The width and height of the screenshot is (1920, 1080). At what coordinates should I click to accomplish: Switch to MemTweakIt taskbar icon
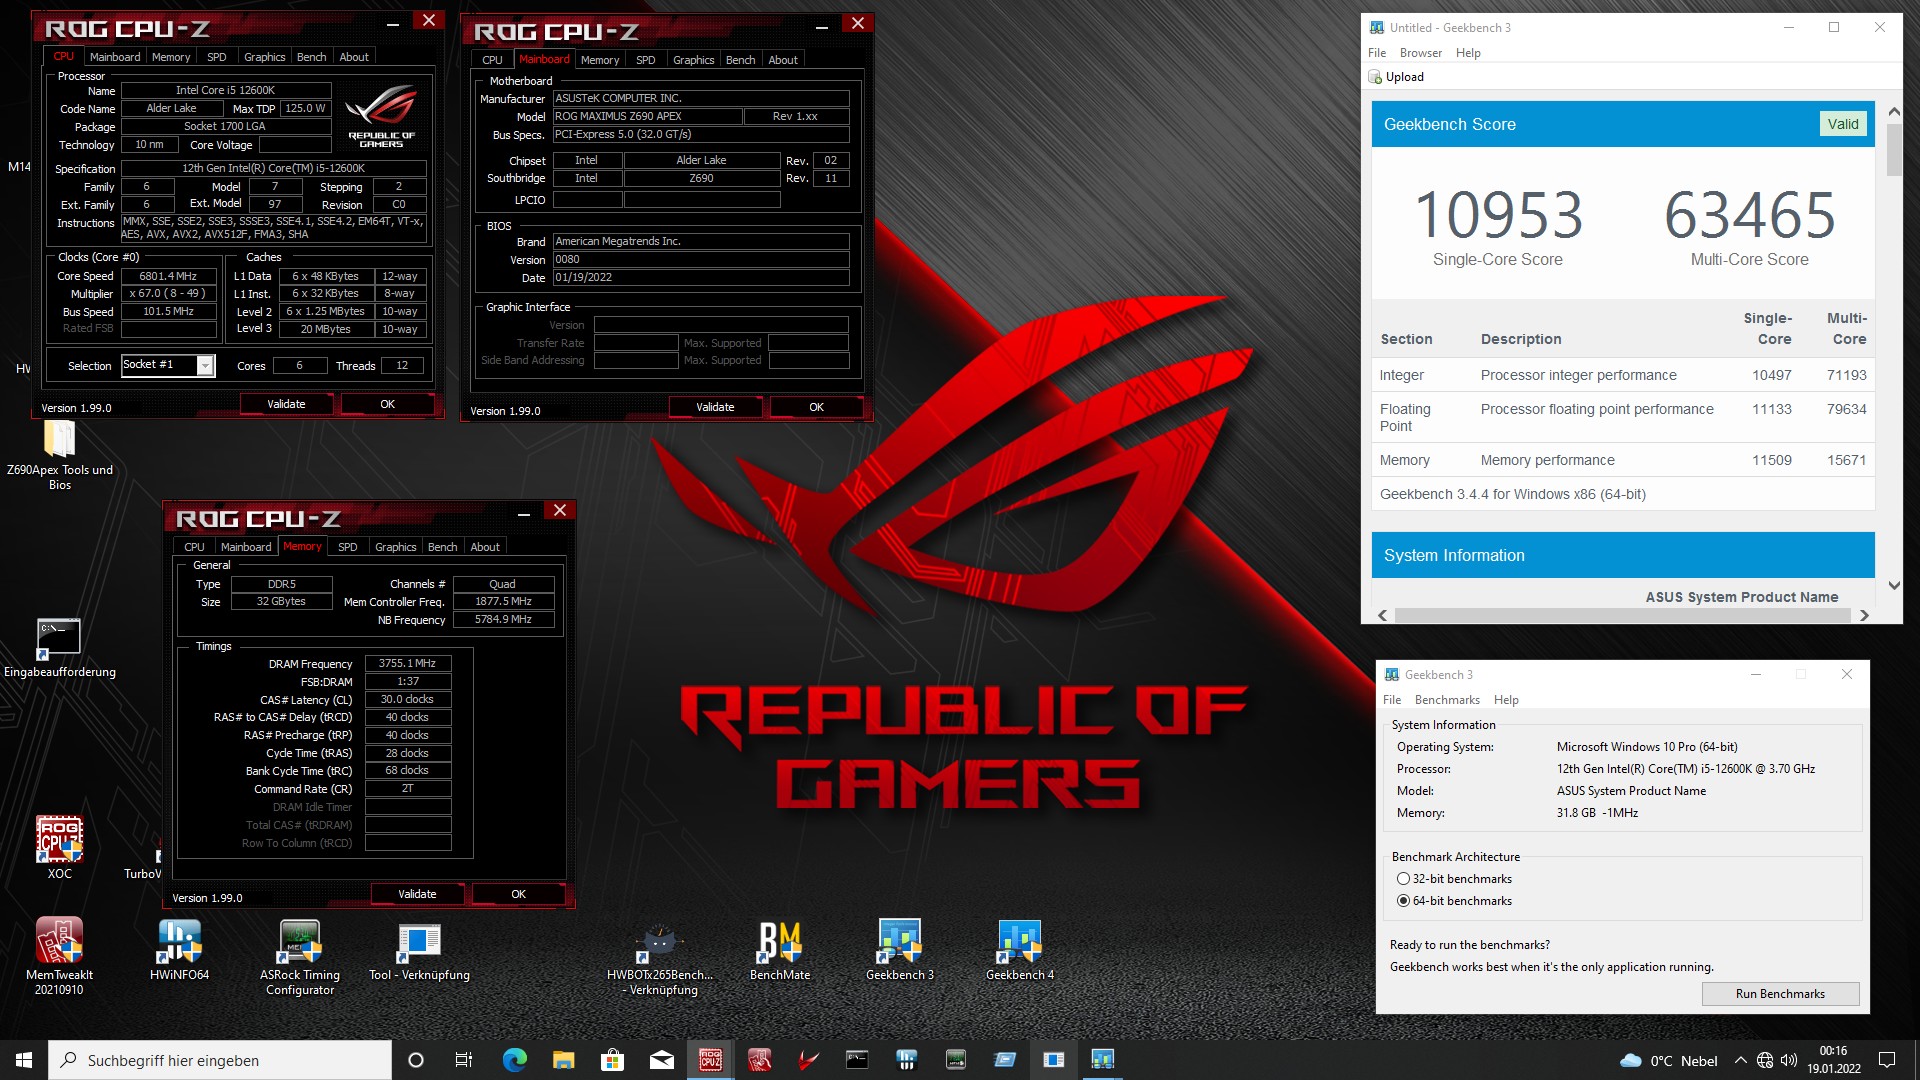point(760,1060)
